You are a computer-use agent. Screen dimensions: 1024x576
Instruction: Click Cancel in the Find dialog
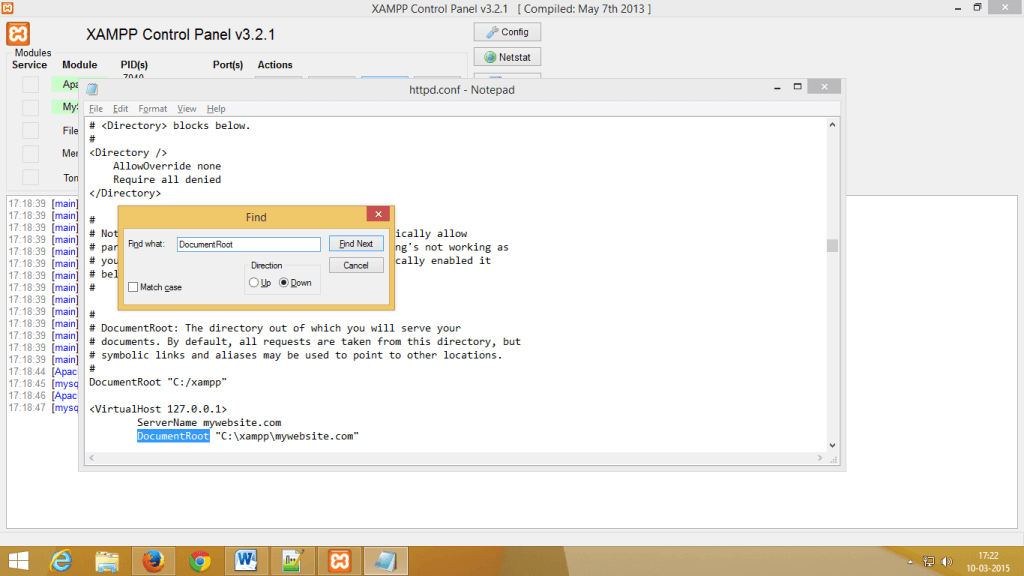point(356,265)
